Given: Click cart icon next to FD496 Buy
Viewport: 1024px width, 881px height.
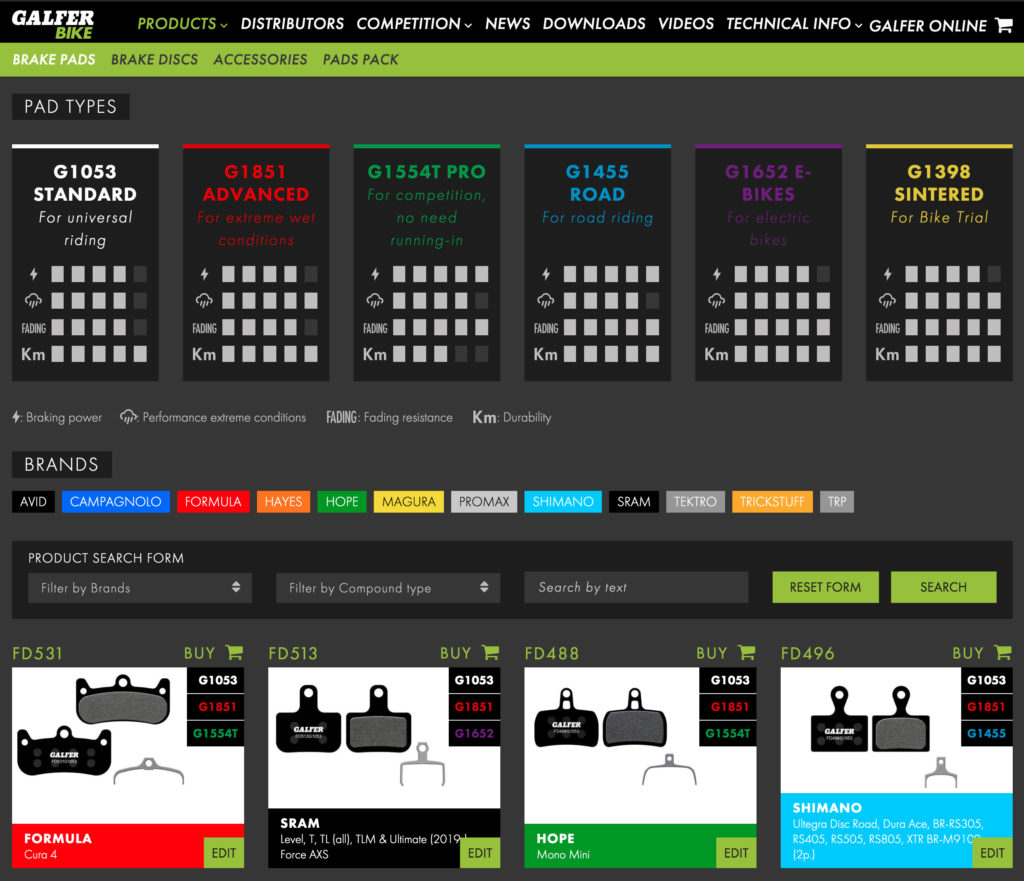Looking at the screenshot, I should point(1002,653).
